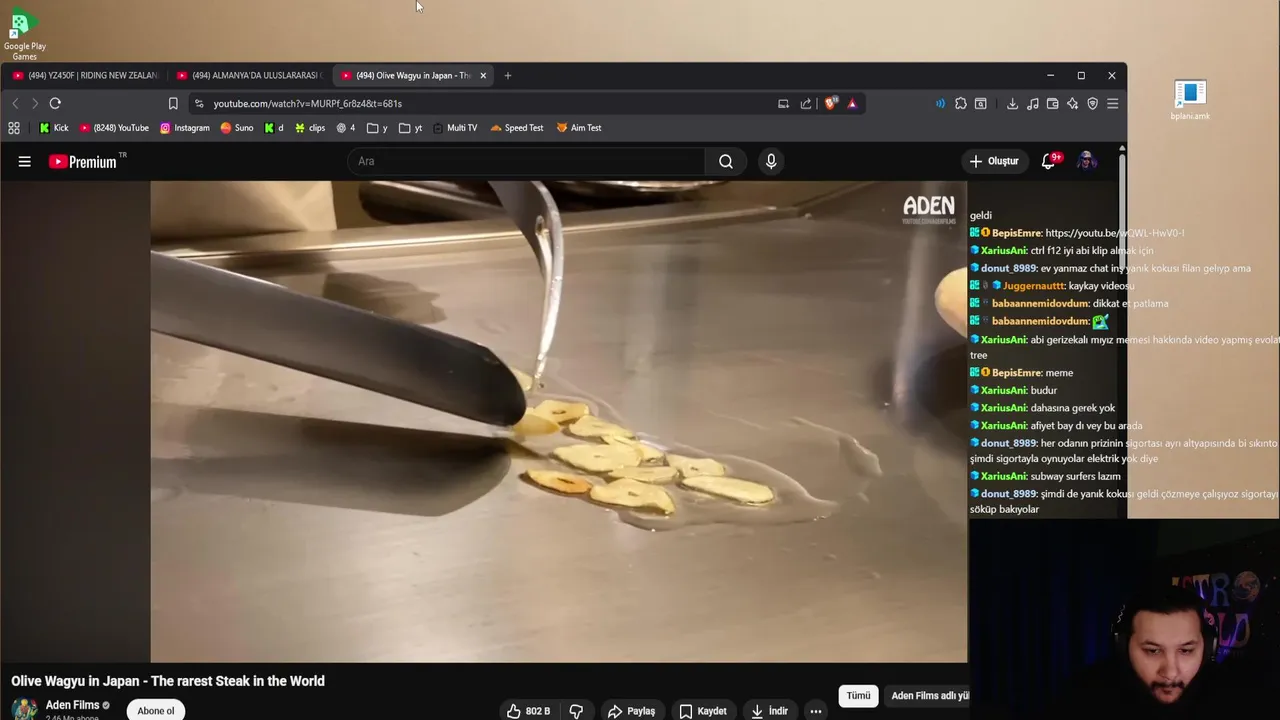The image size is (1280, 720).
Task: Click picture-in-picture icon in address bar
Action: coord(783,103)
